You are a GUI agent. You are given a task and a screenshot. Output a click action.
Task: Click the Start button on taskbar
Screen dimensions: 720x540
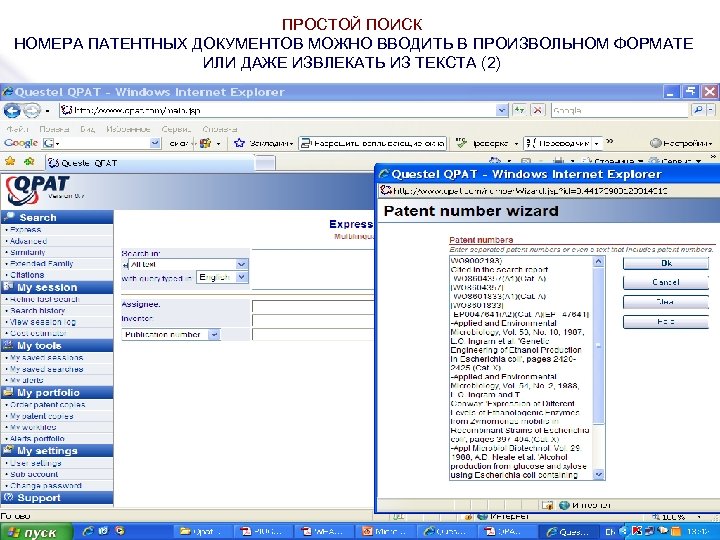(36, 532)
